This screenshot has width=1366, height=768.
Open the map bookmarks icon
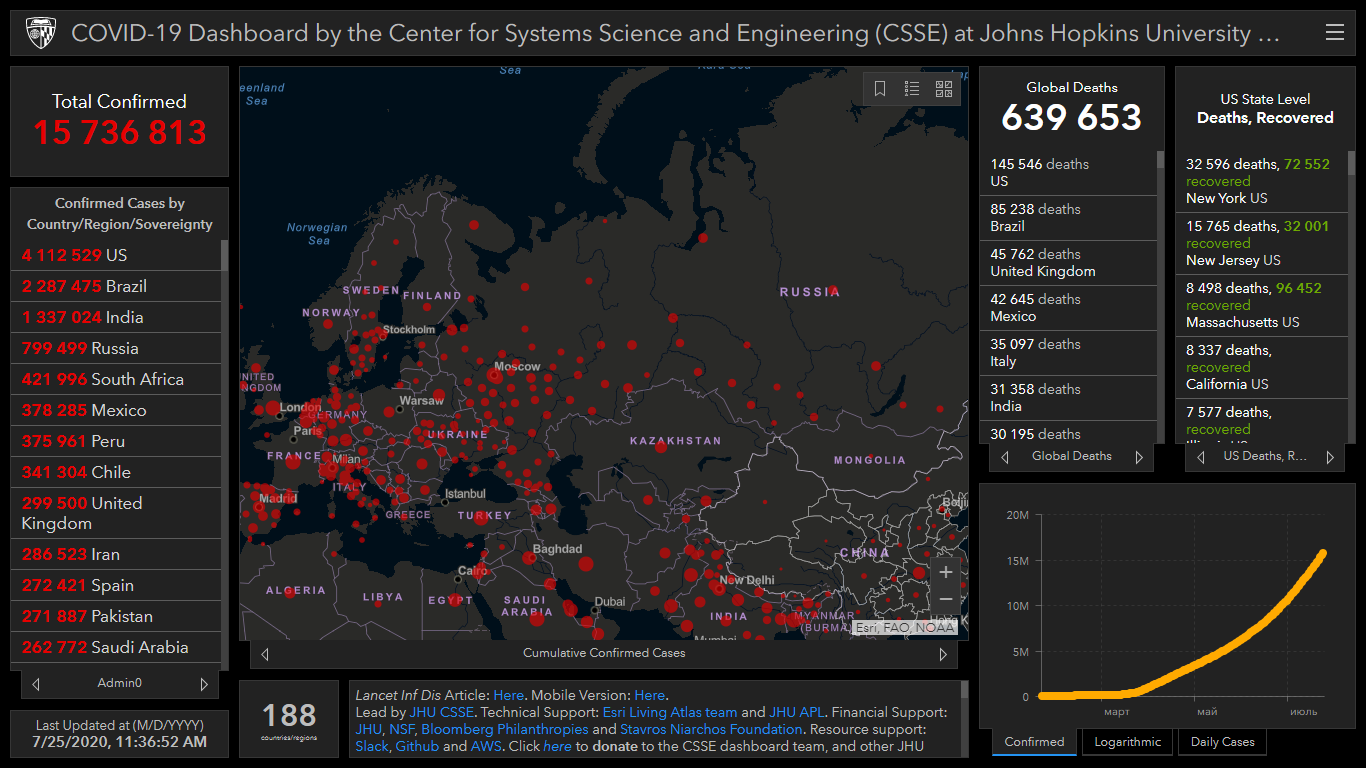pos(880,89)
